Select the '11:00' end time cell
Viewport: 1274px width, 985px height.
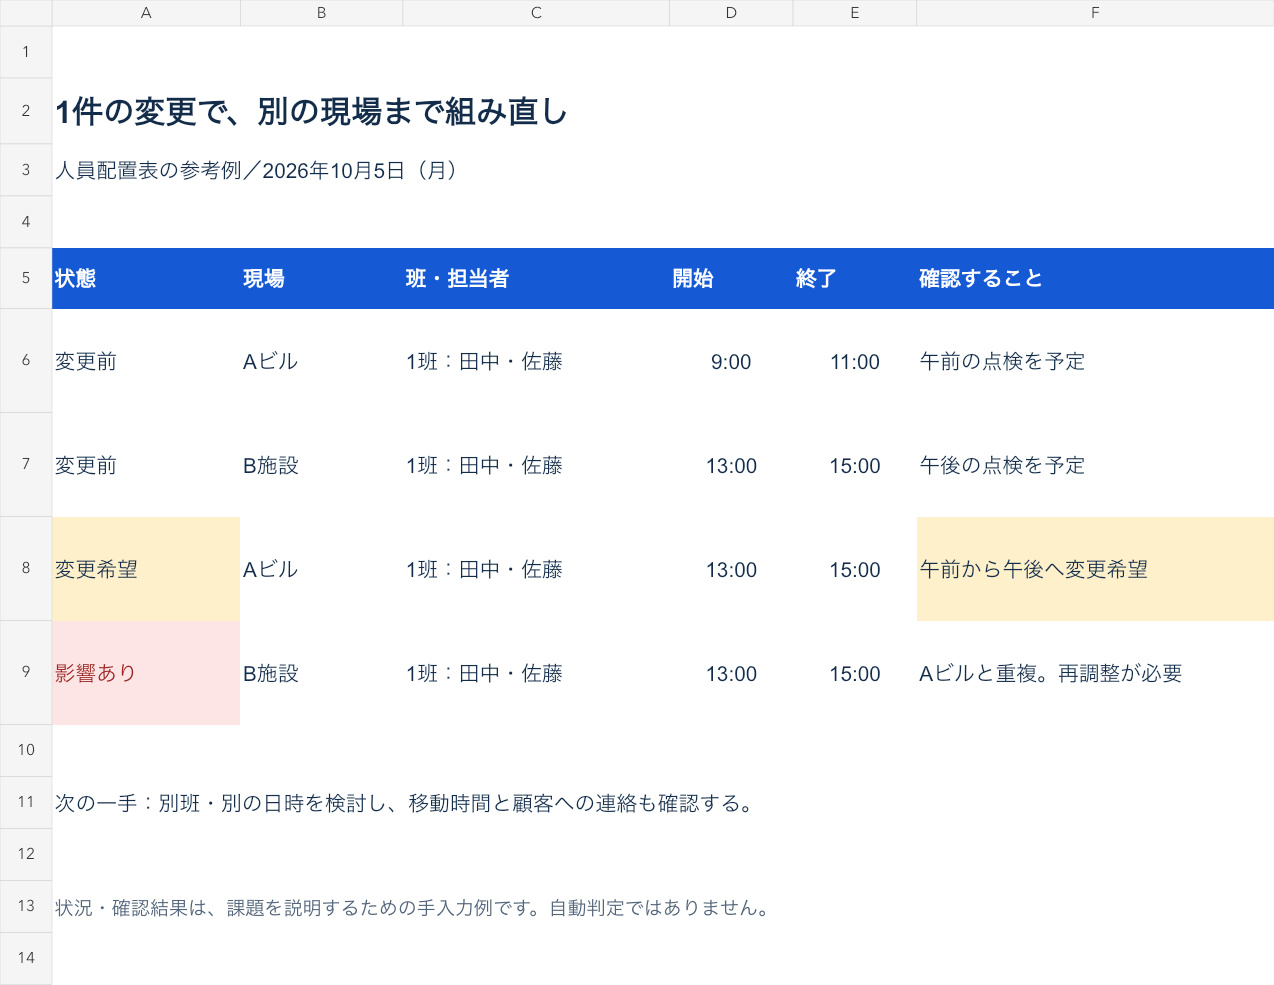[x=855, y=361]
